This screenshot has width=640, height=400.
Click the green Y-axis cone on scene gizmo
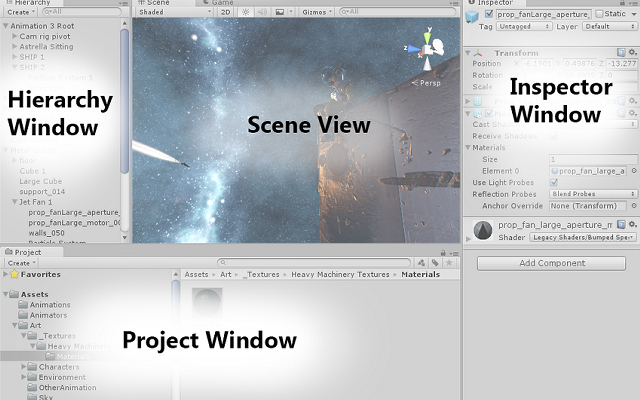tap(427, 38)
